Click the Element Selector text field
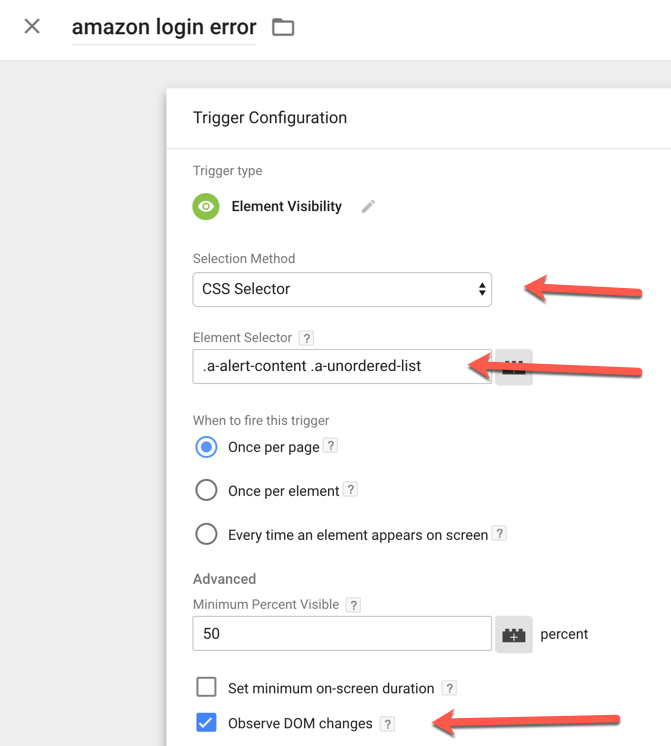Screen dimensions: 671x746 click(342, 366)
